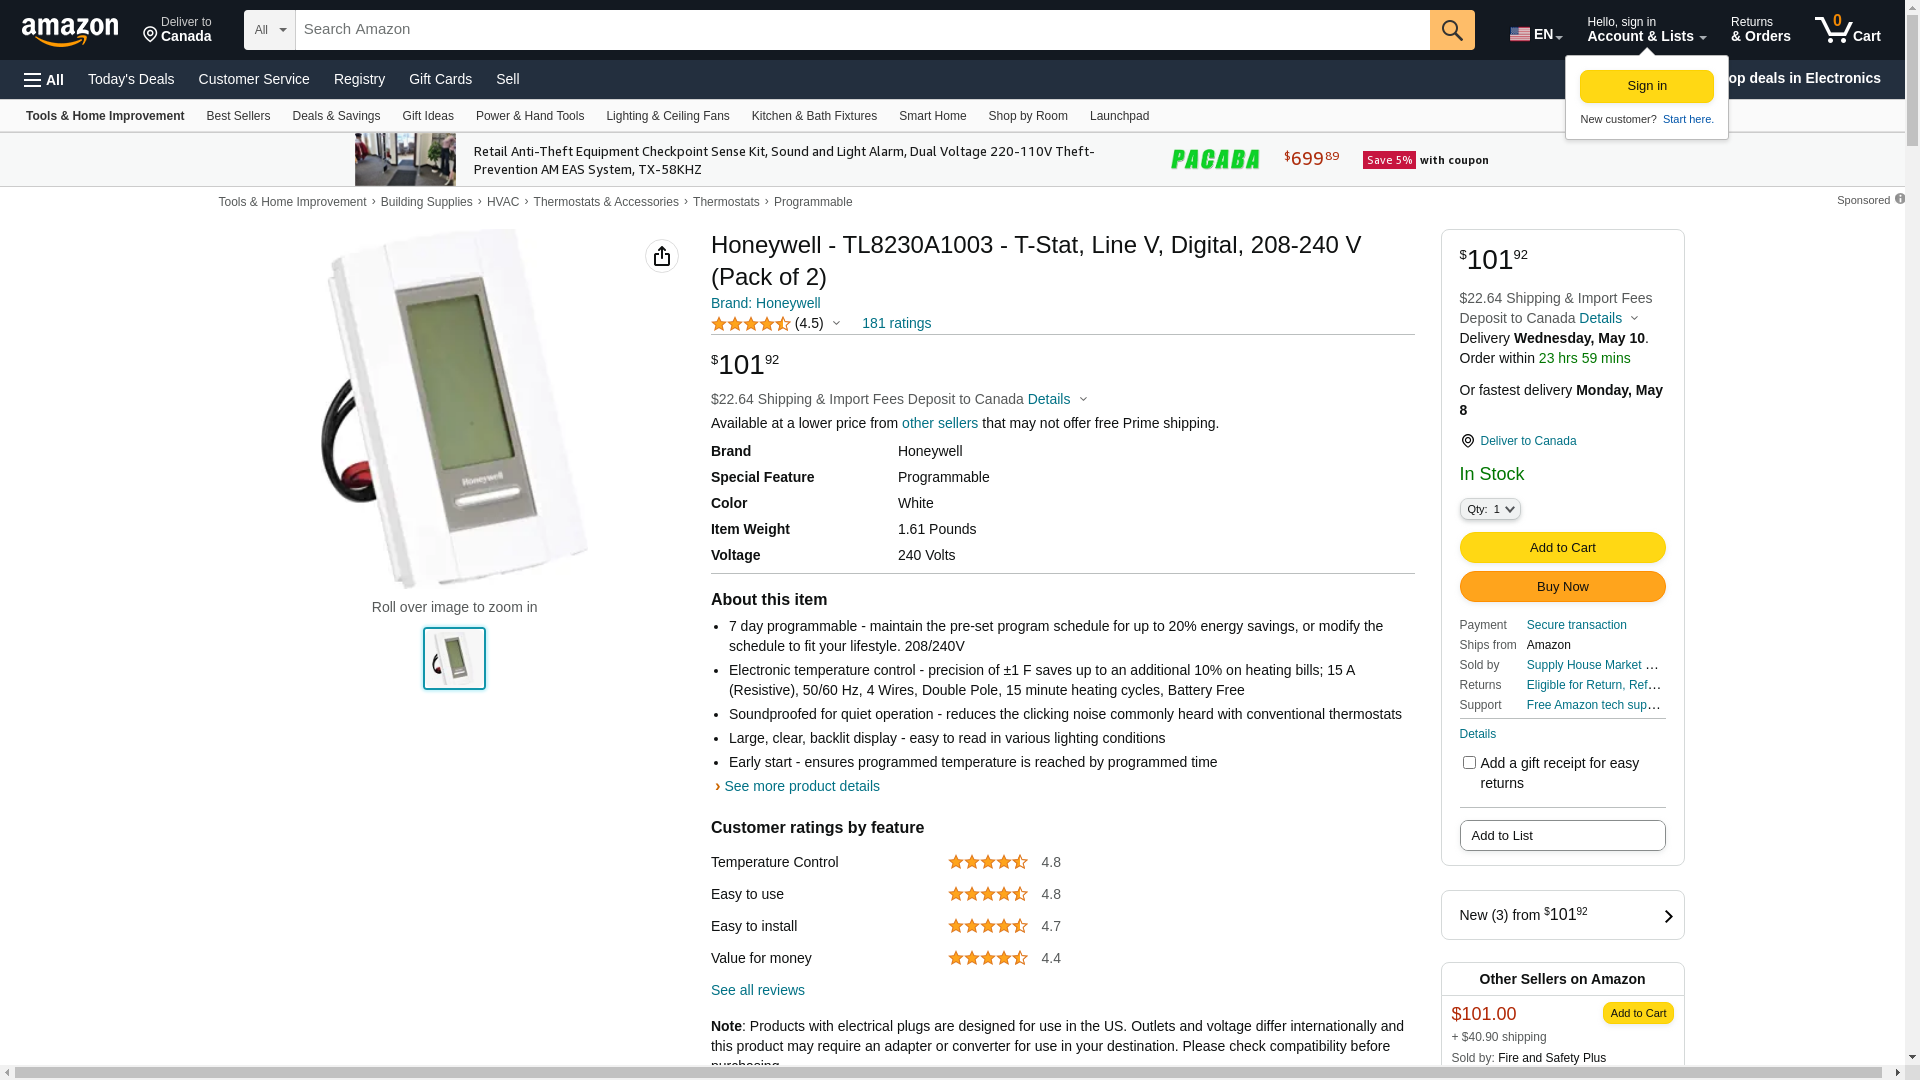Click the Amazon logo
Screen dimensions: 1920x1080
pyautogui.click(x=70, y=31)
